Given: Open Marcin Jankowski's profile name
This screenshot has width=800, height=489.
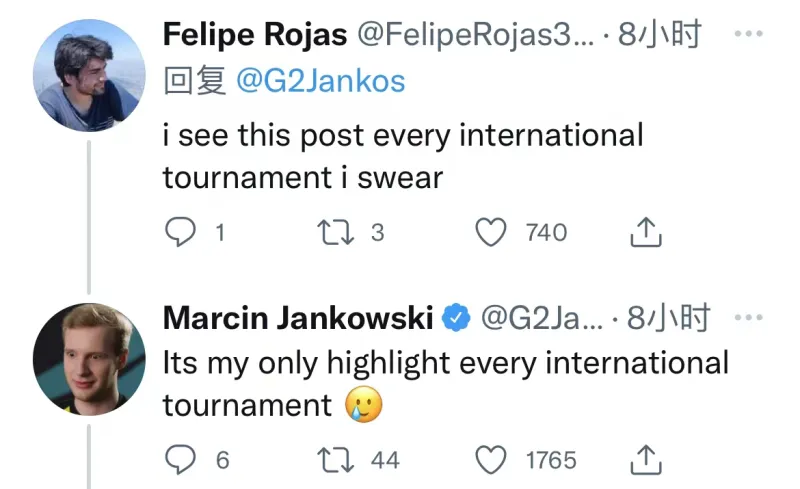Looking at the screenshot, I should [297, 319].
